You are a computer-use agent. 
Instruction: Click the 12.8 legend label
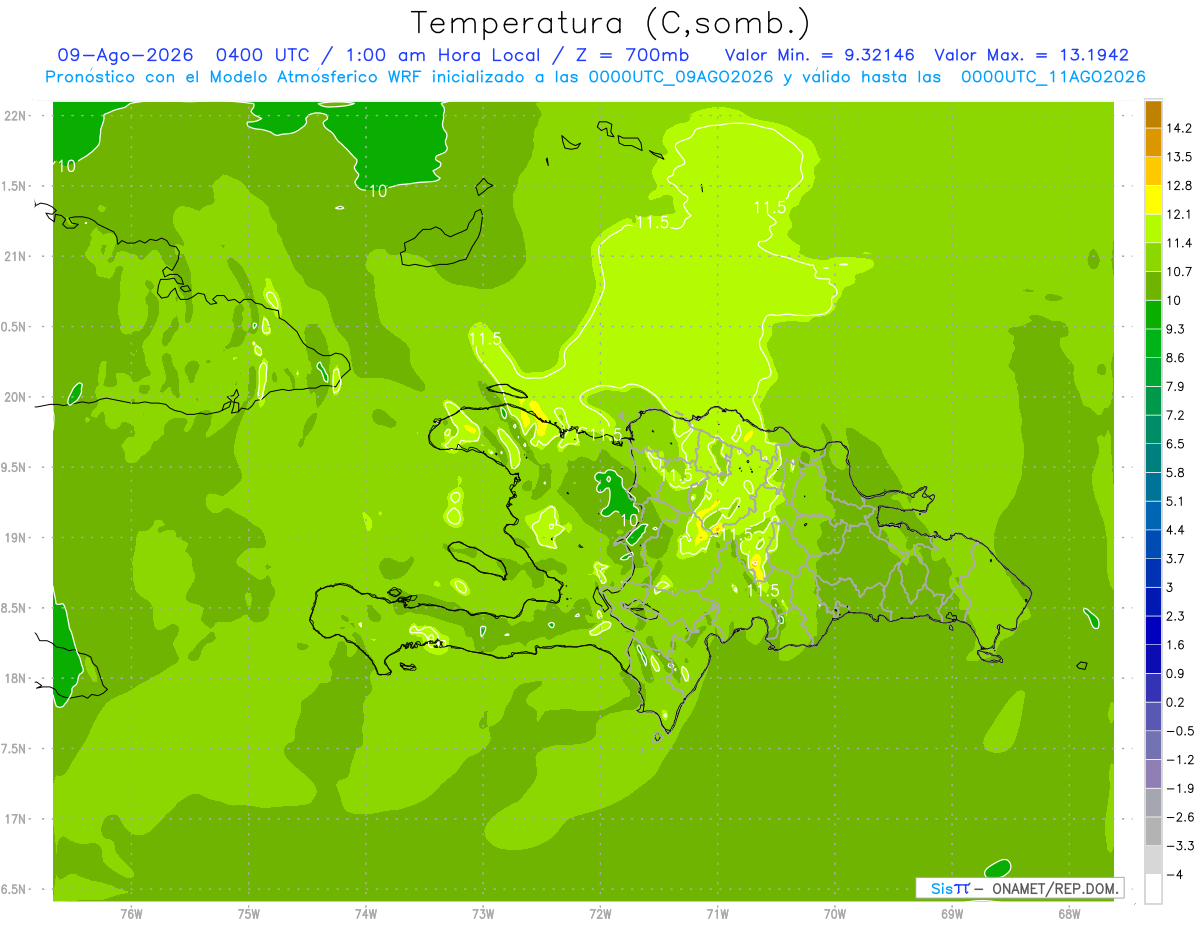pyautogui.click(x=1179, y=185)
